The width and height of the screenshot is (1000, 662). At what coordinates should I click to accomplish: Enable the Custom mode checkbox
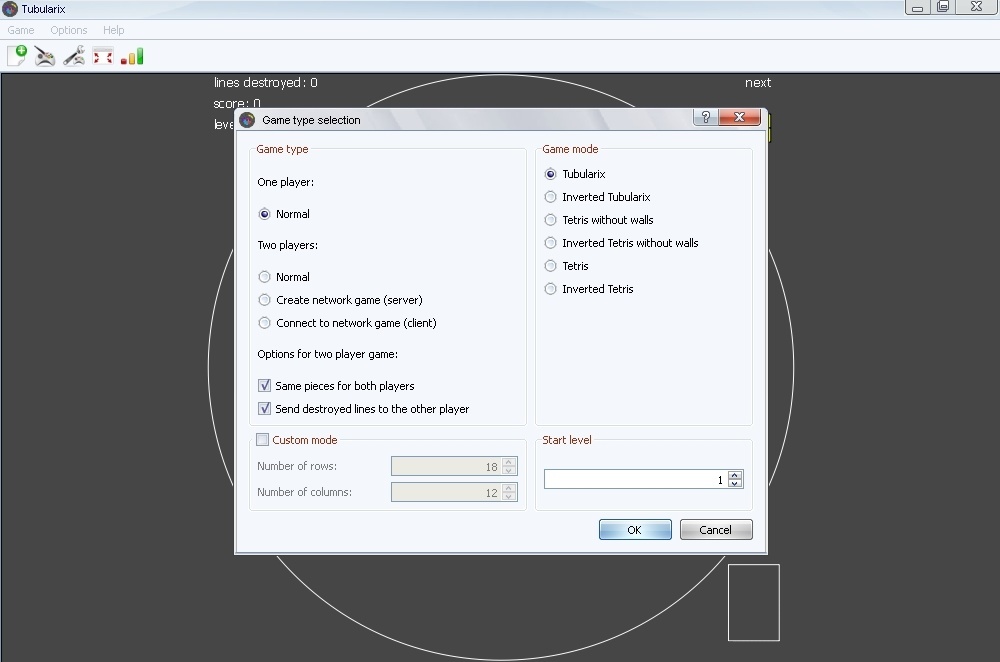click(x=262, y=439)
